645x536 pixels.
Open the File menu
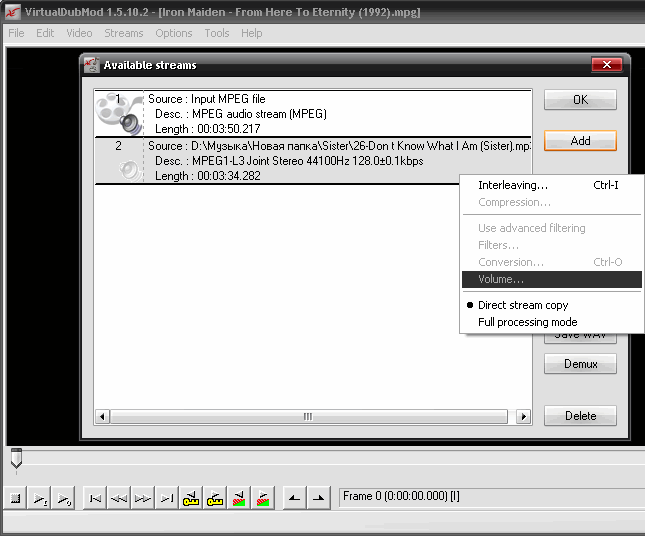coord(16,33)
